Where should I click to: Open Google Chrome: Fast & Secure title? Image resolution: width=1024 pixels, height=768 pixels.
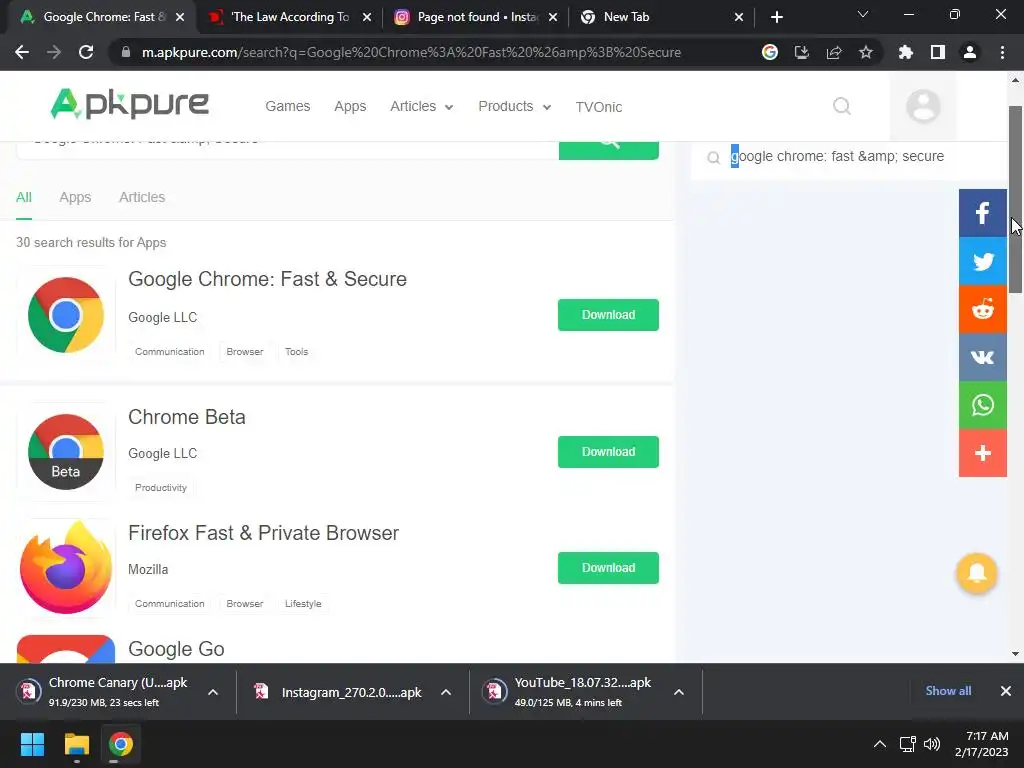point(267,279)
